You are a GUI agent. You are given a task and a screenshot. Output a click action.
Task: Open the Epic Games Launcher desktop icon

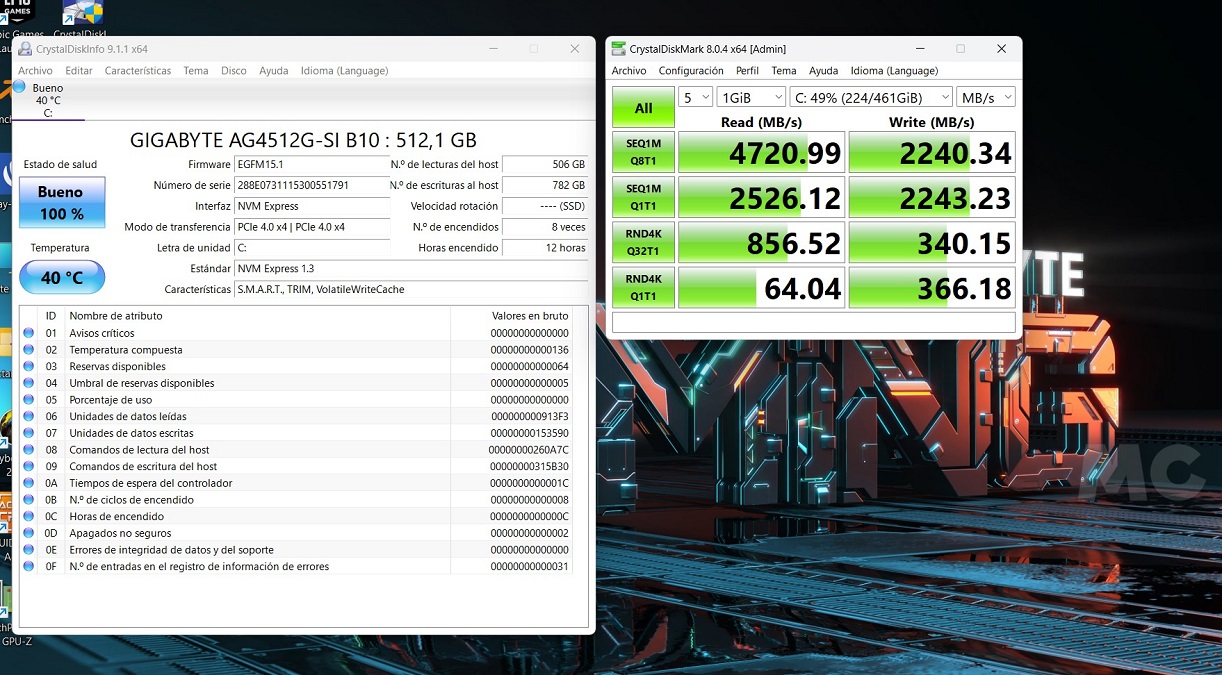tap(18, 14)
